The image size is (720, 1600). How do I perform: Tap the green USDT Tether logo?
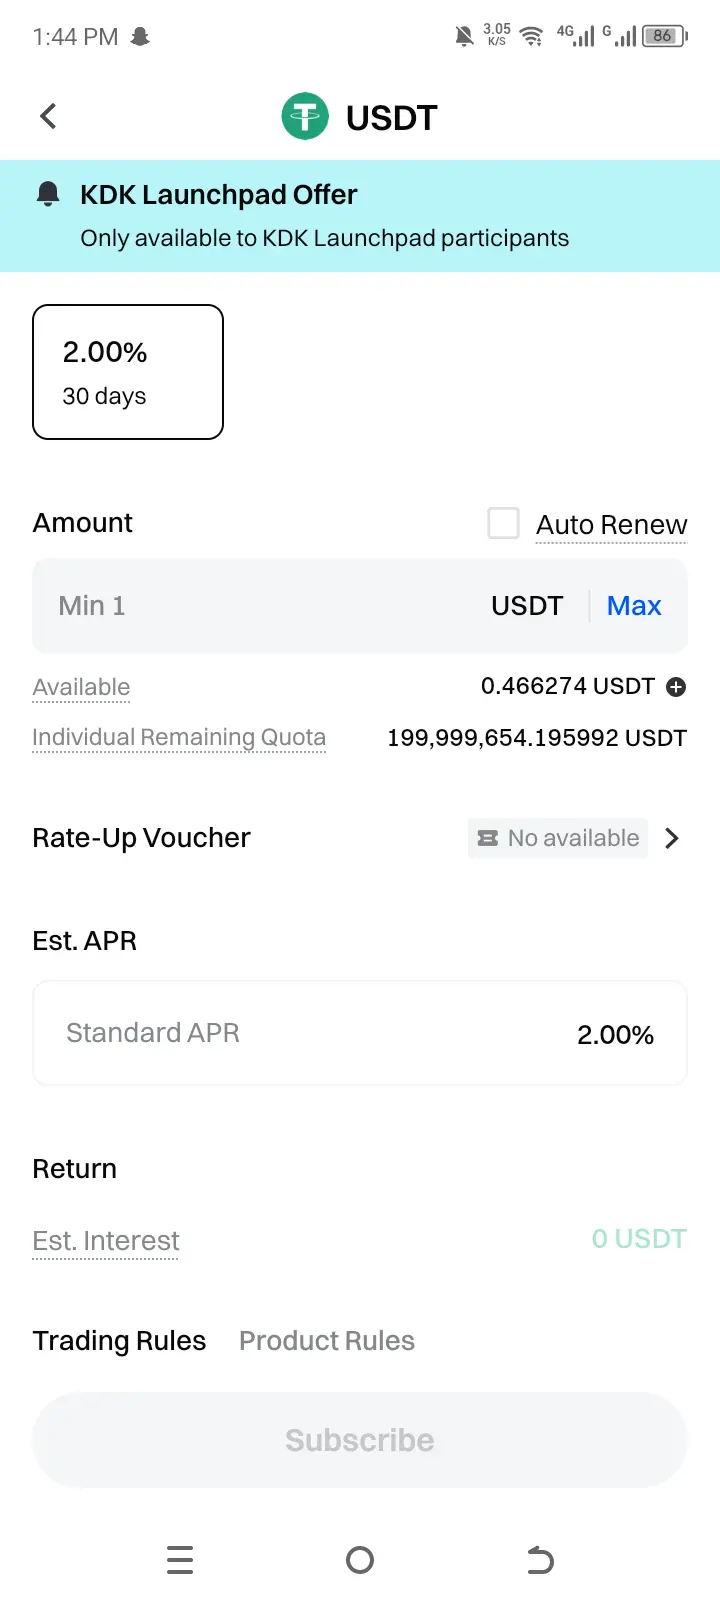(x=305, y=117)
